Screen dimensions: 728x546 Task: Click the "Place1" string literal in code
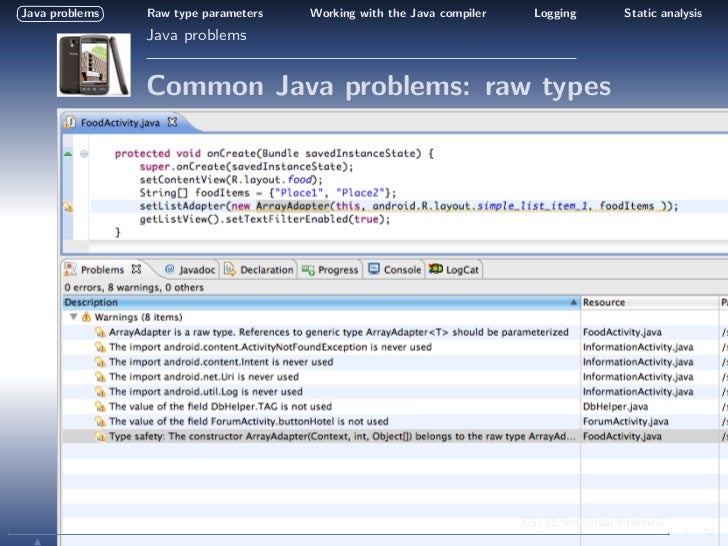pyautogui.click(x=299, y=193)
